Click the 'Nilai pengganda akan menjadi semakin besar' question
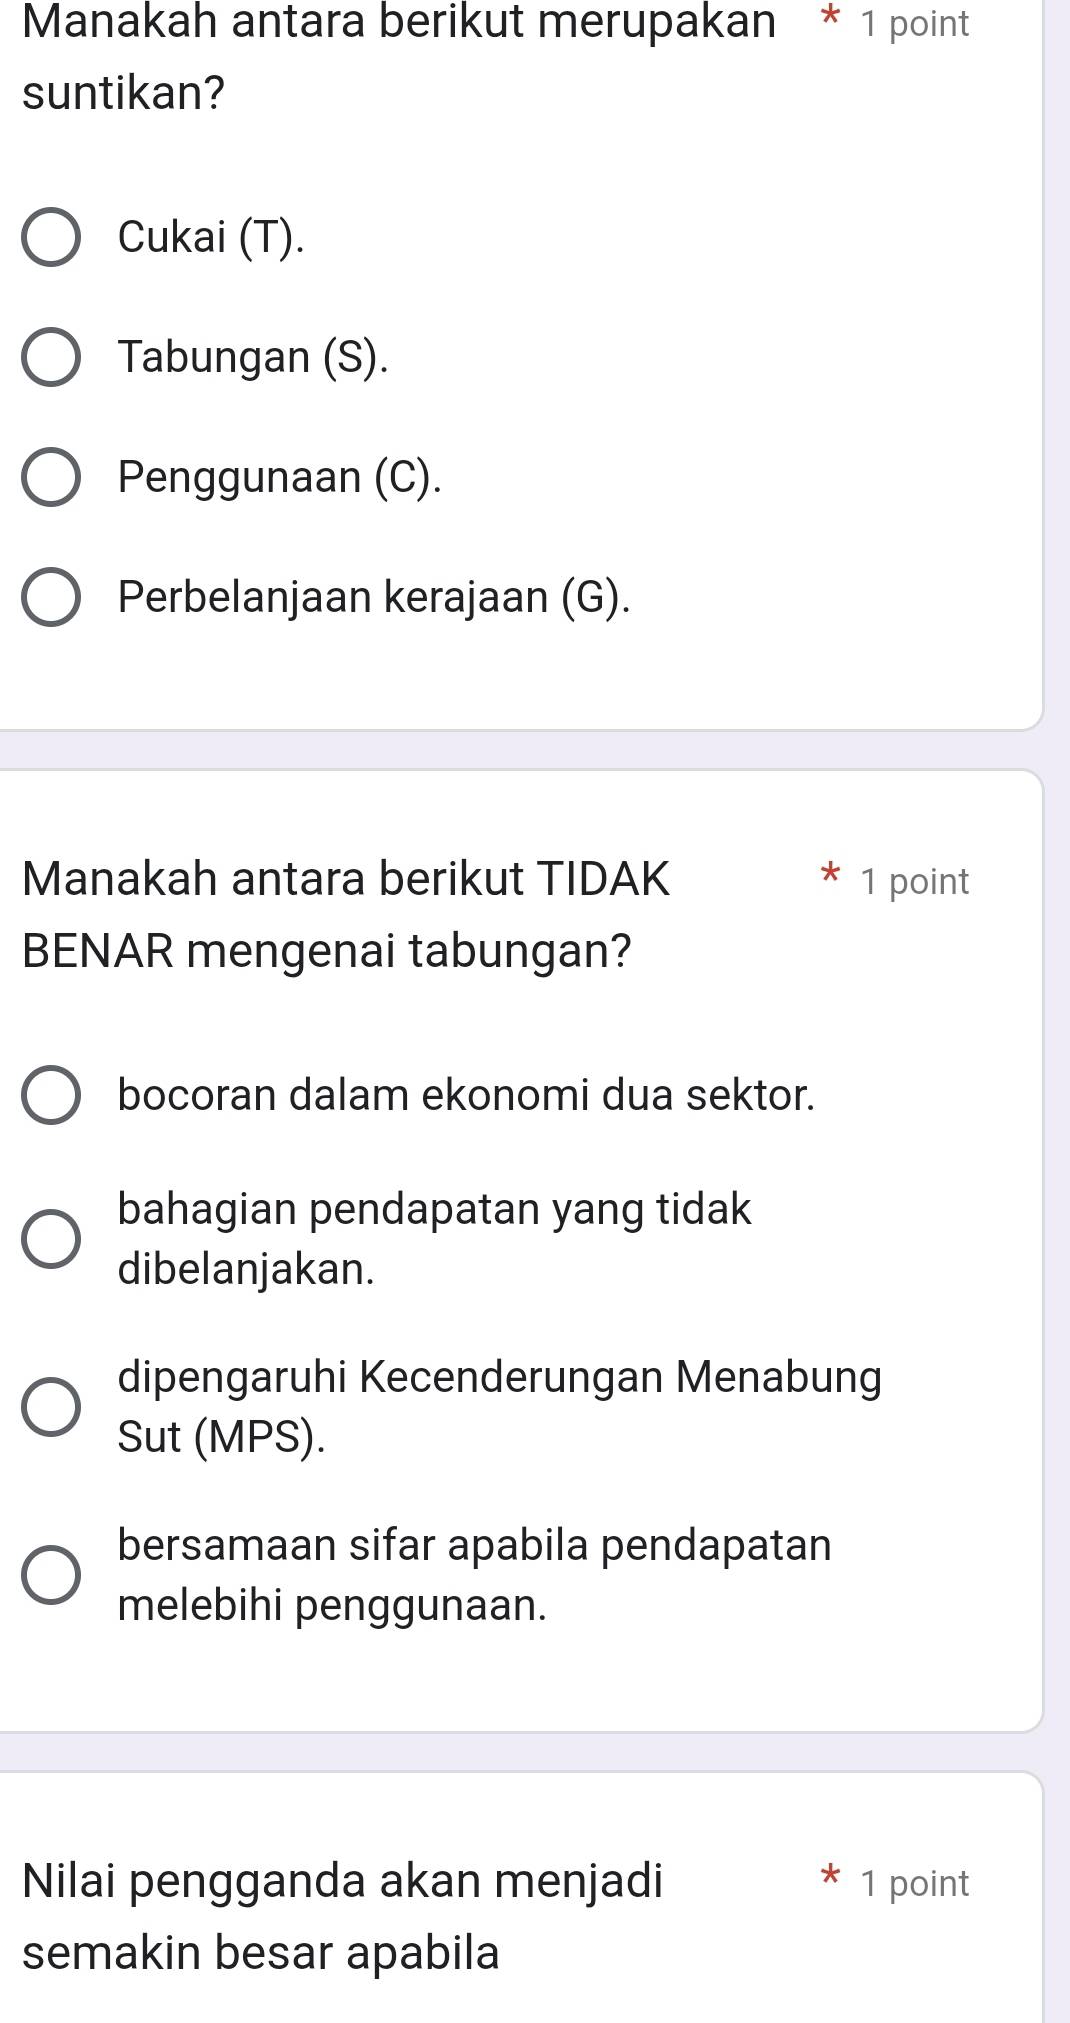The image size is (1070, 2023). point(342,1915)
